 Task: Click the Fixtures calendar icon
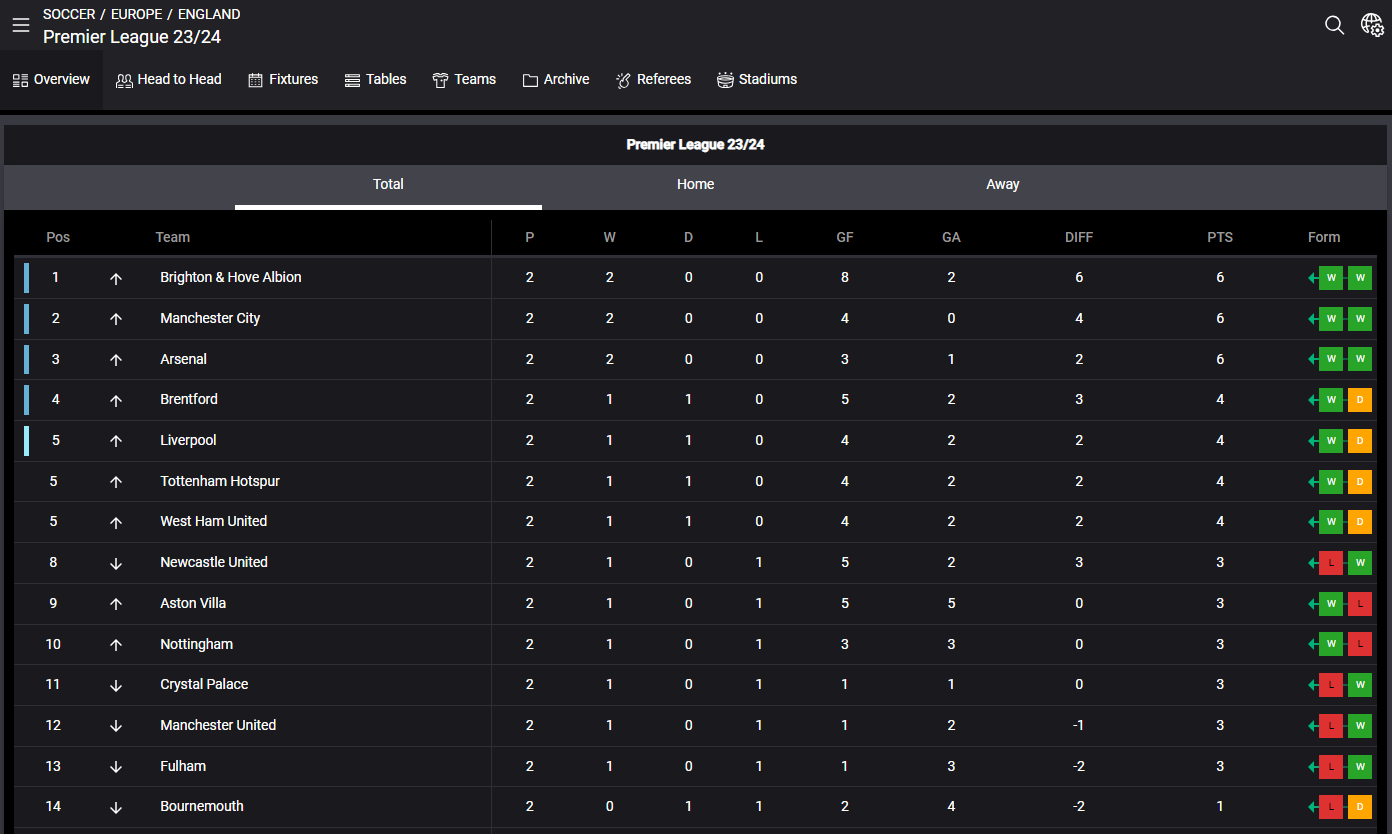[255, 80]
